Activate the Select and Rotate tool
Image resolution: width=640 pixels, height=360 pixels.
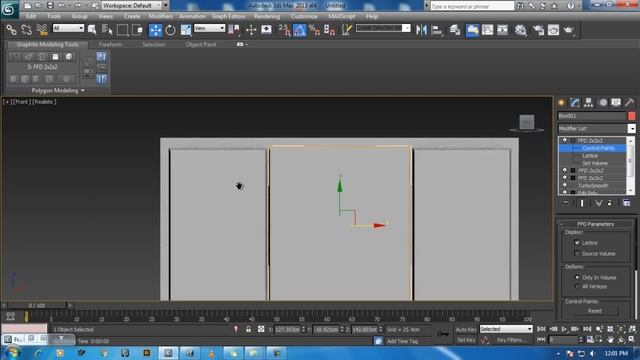point(170,30)
